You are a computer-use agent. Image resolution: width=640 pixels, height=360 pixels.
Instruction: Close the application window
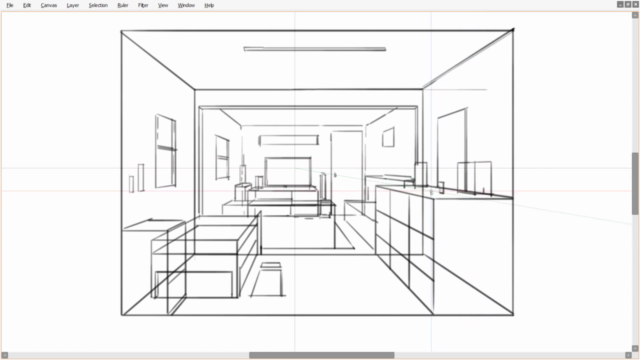coord(635,4)
